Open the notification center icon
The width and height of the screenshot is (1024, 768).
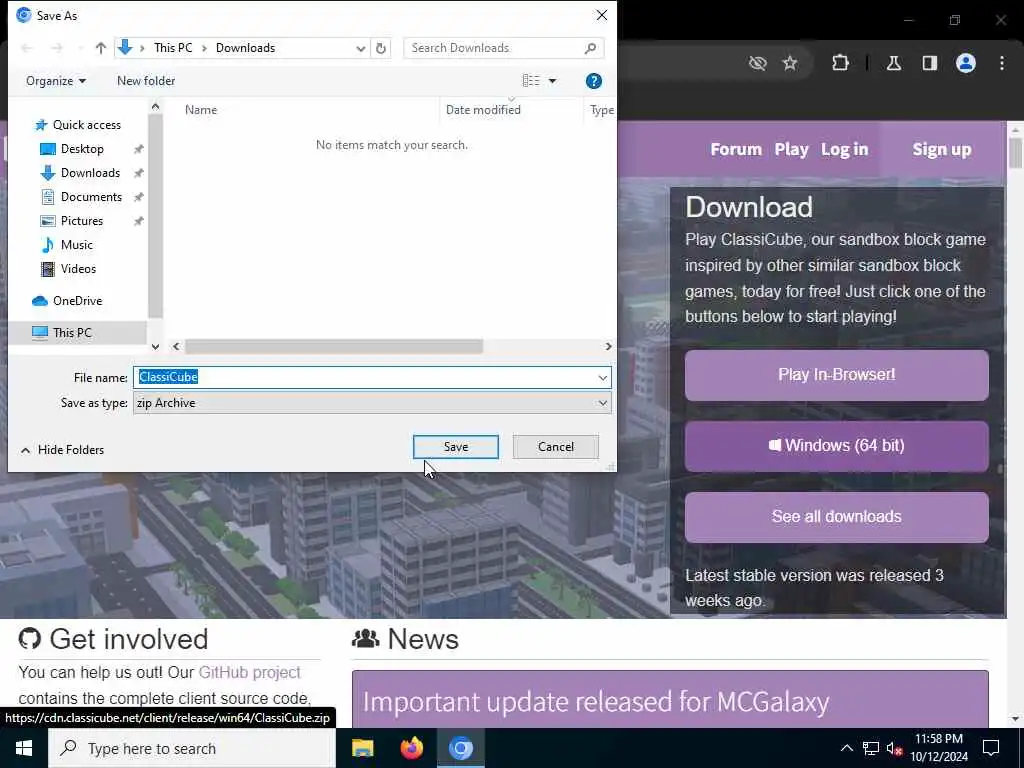(x=991, y=748)
